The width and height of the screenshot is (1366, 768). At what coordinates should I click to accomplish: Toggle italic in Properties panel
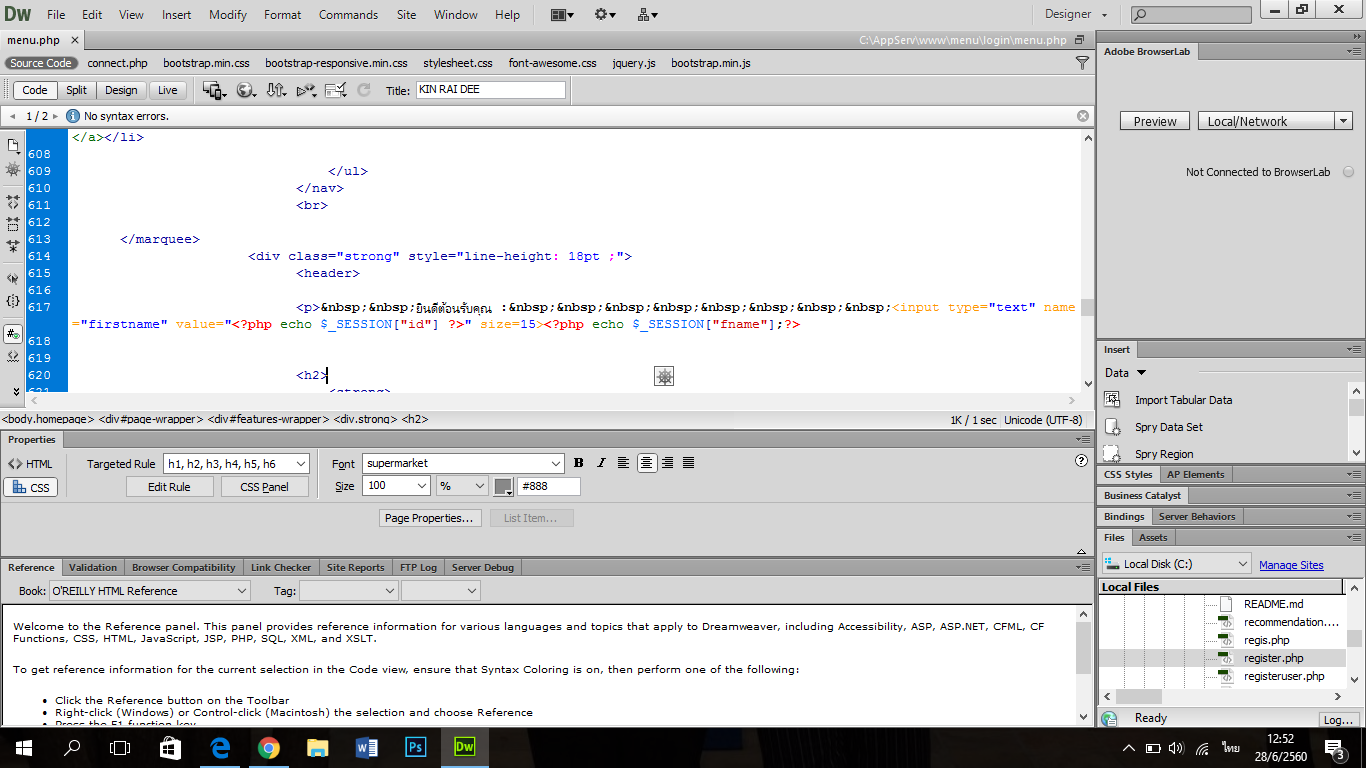[x=601, y=463]
